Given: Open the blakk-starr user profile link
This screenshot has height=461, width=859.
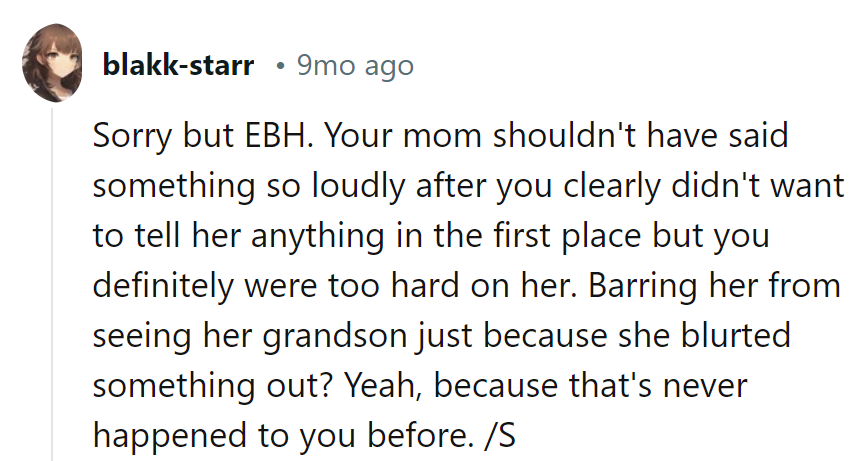Looking at the screenshot, I should (x=179, y=67).
